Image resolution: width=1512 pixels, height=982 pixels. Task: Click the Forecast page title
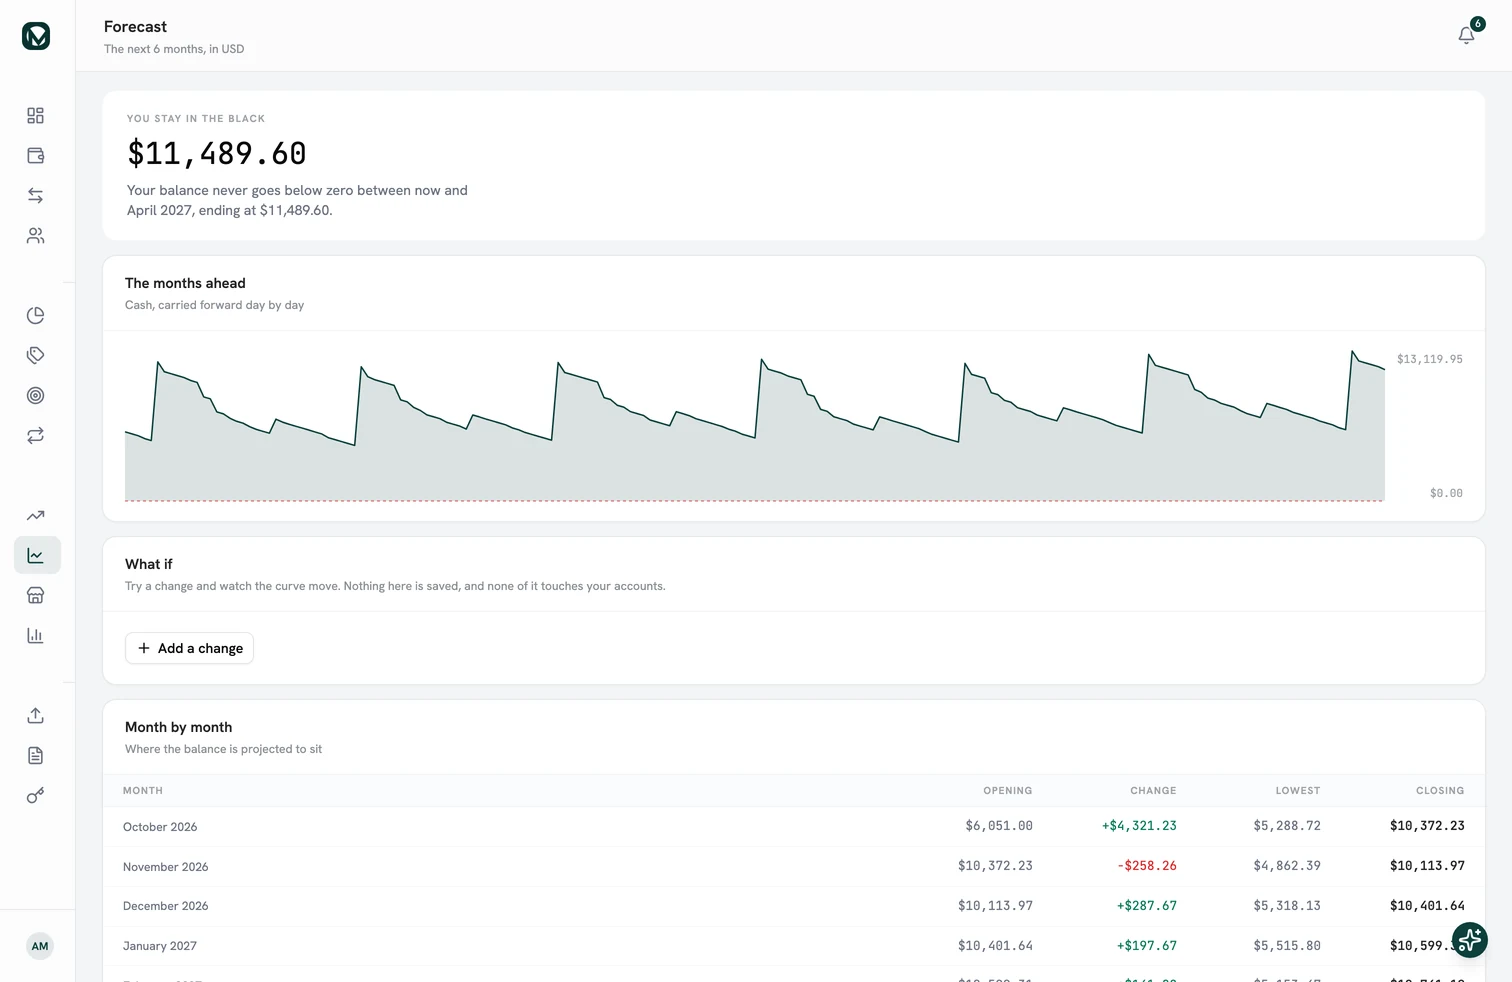[x=135, y=27]
